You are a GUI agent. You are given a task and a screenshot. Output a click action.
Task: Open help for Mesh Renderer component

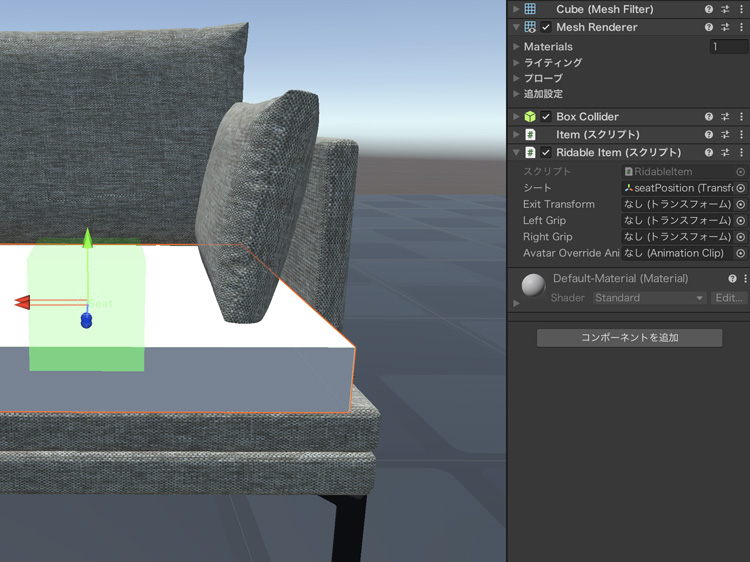click(x=709, y=27)
